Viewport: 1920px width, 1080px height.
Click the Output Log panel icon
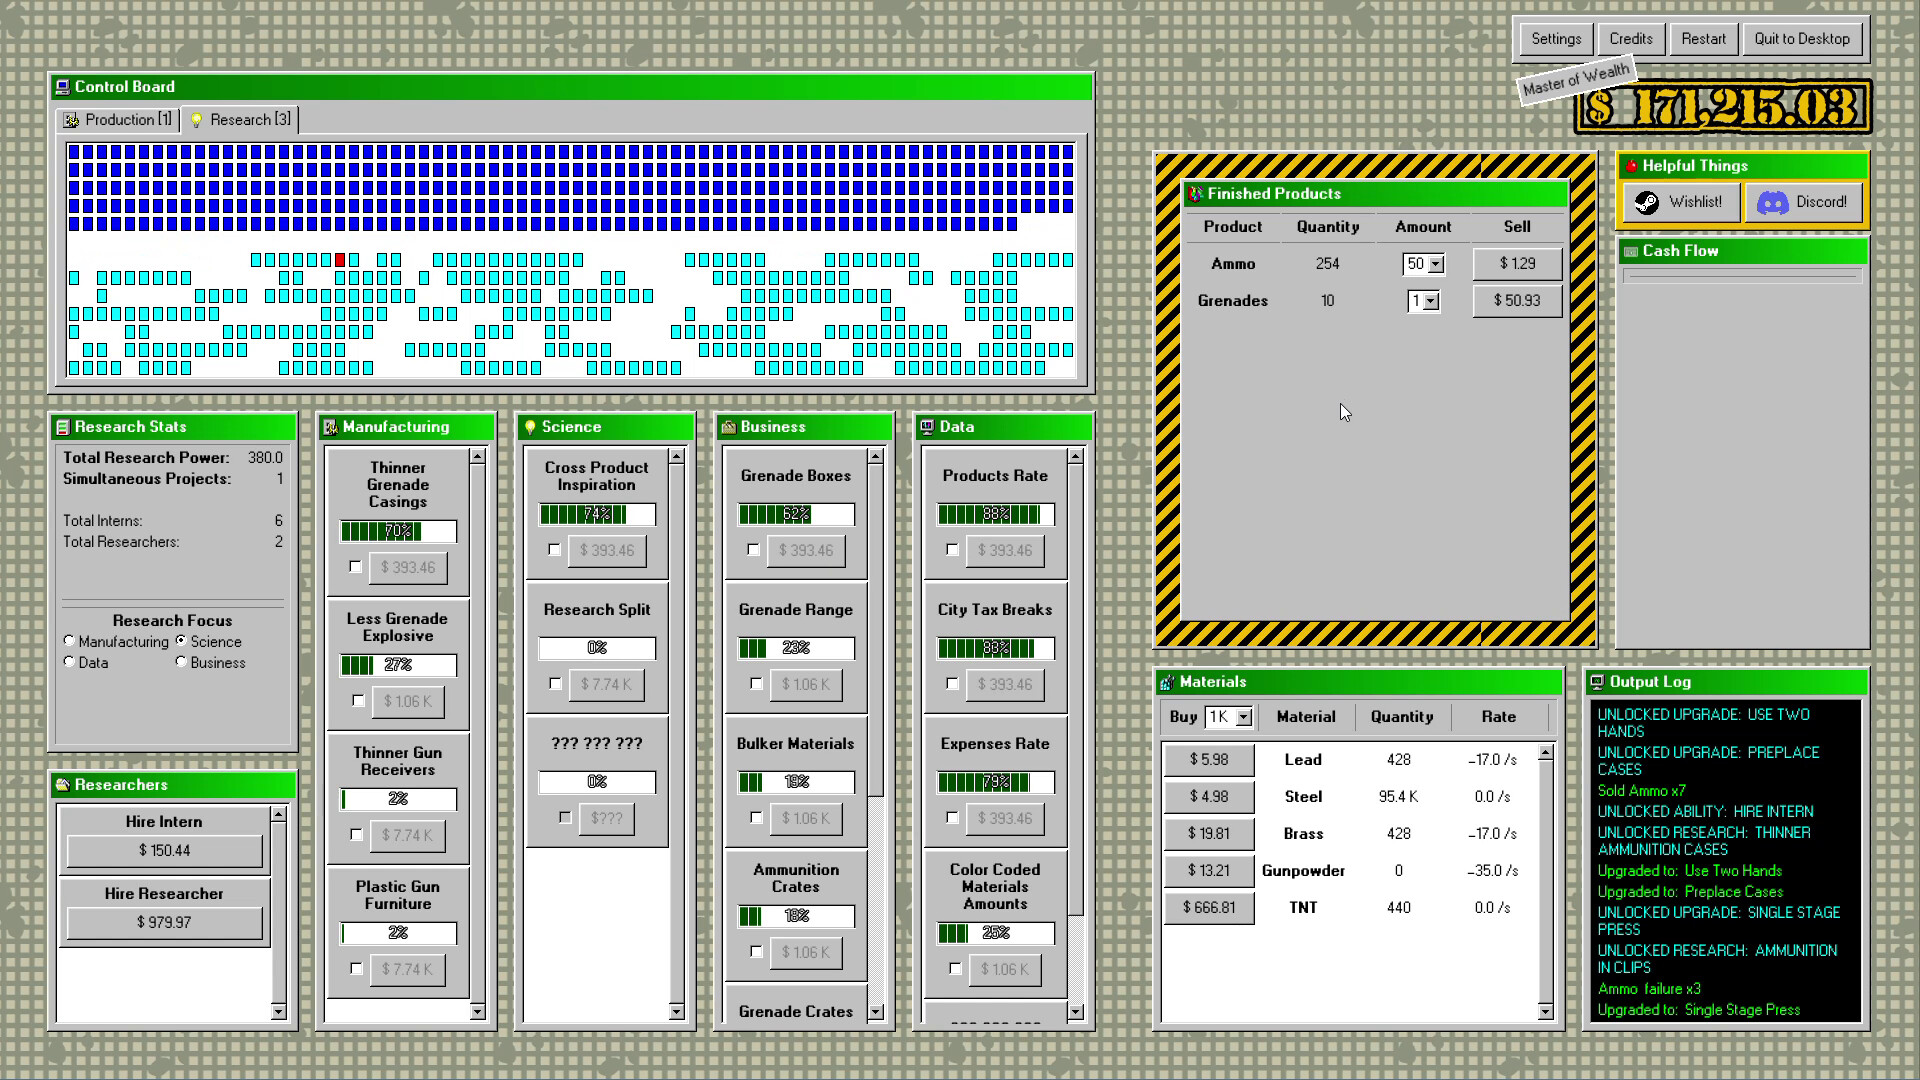point(1597,682)
